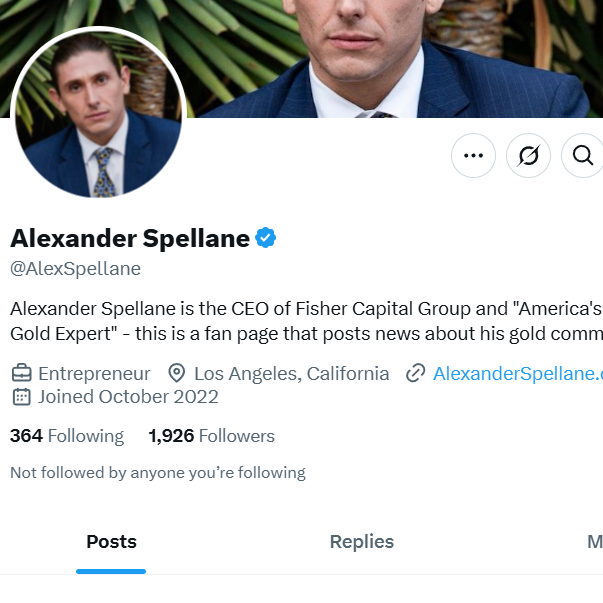
Task: Open the three-dot more options button
Action: pyautogui.click(x=473, y=156)
